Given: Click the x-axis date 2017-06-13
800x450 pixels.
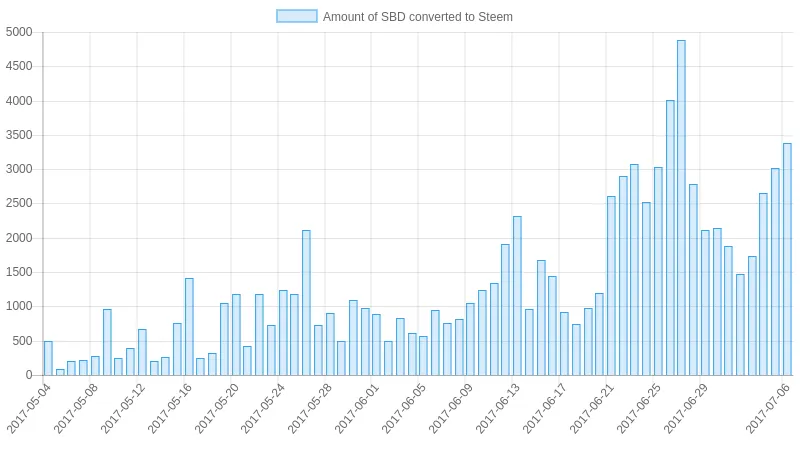Looking at the screenshot, I should coord(497,409).
